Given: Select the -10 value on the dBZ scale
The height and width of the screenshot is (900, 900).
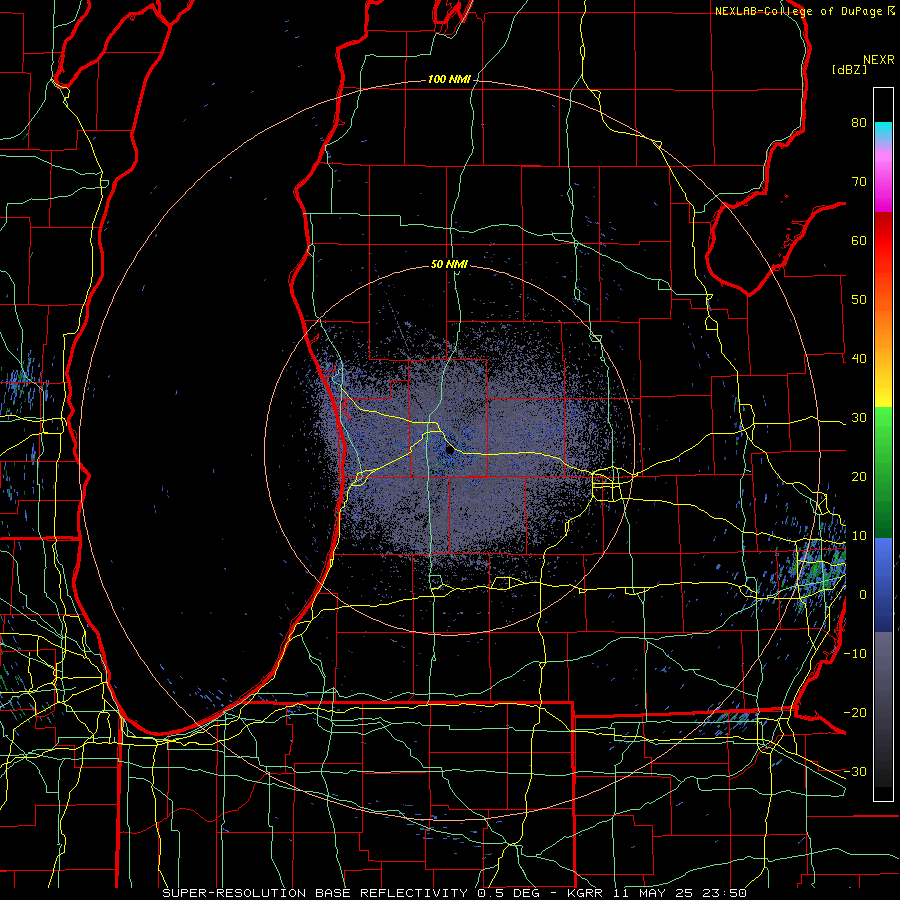Looking at the screenshot, I should click(855, 654).
